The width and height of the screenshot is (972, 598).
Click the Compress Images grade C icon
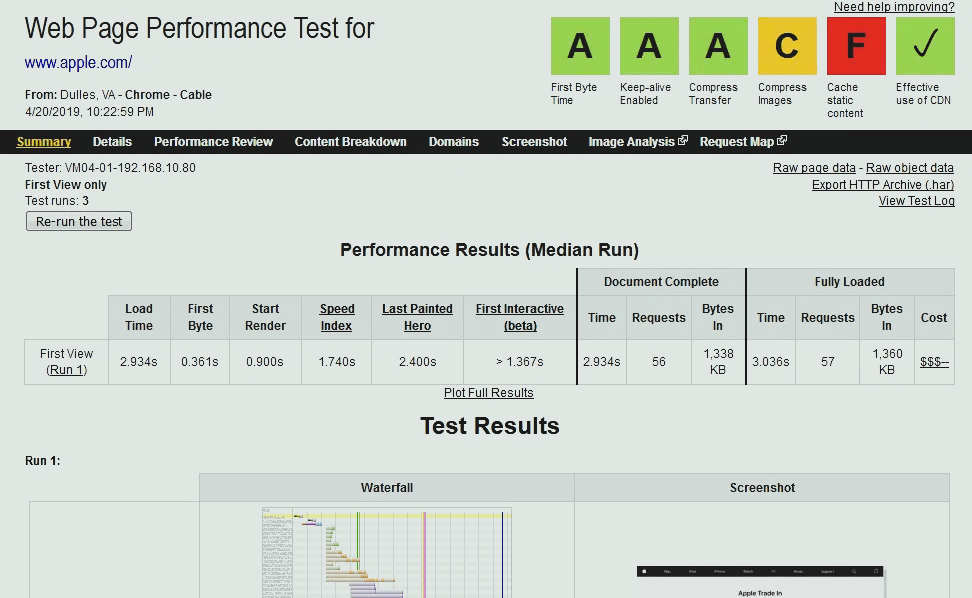[x=786, y=46]
